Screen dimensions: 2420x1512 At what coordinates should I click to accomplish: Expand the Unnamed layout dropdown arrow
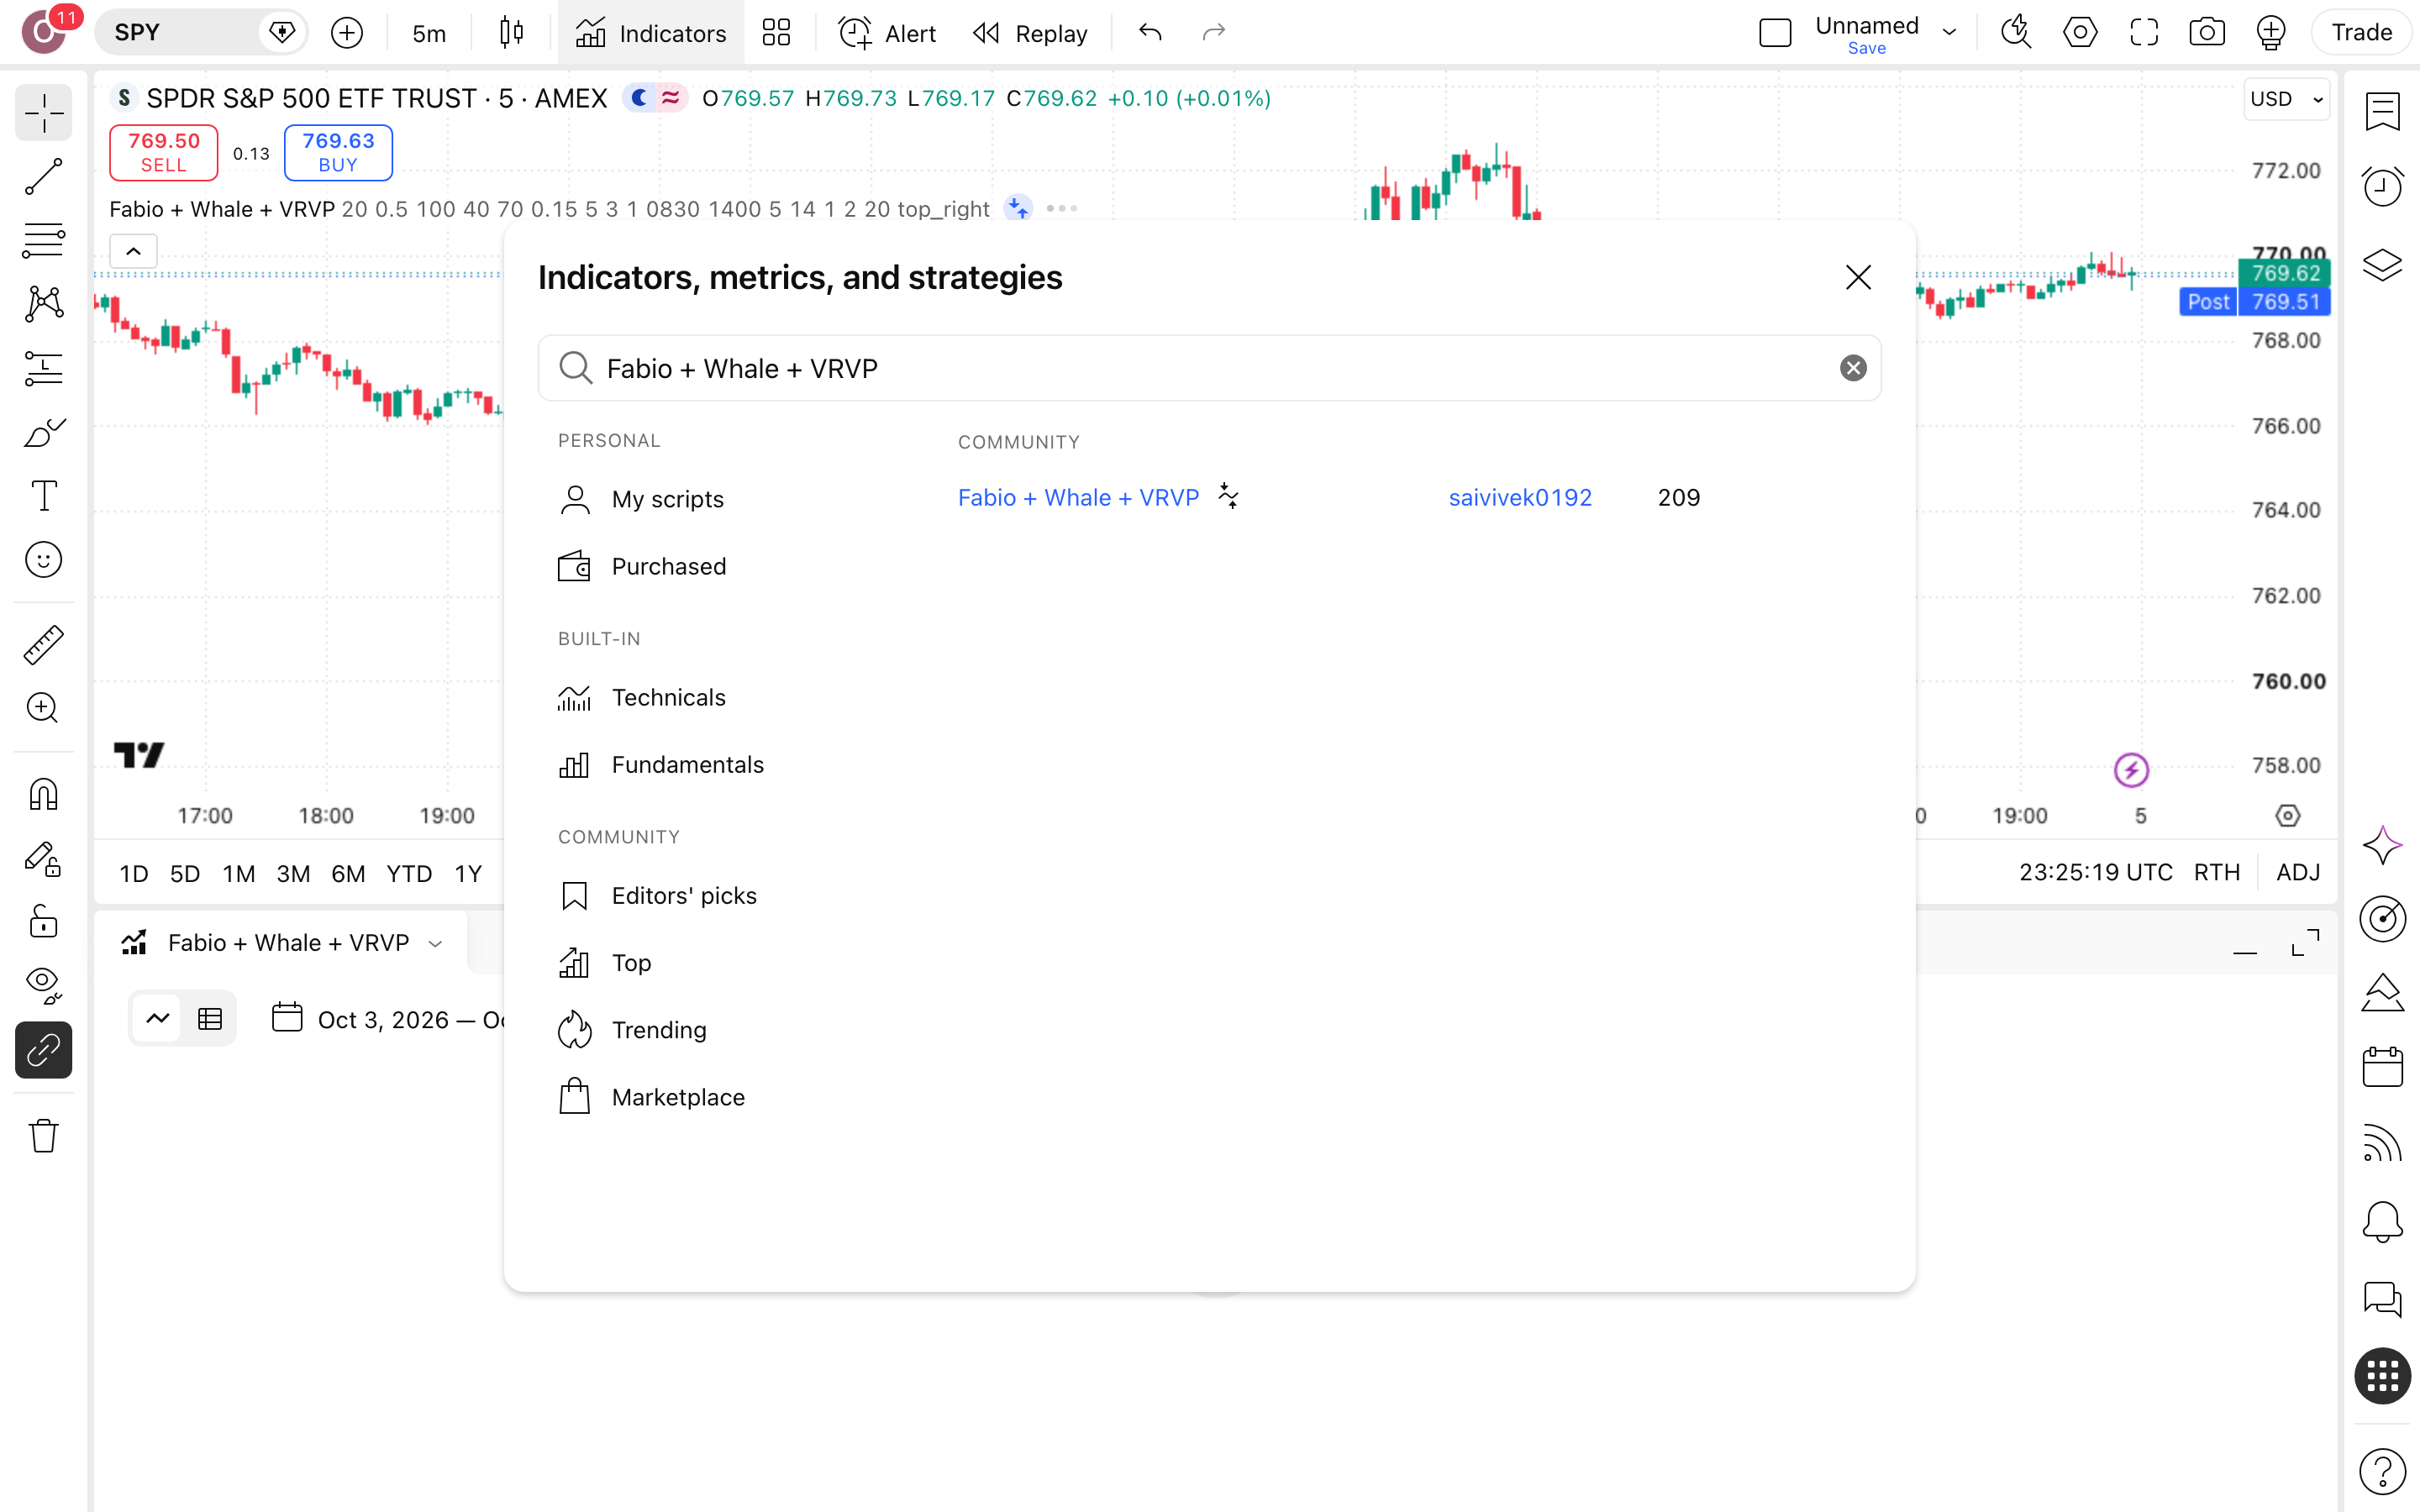pos(1949,33)
